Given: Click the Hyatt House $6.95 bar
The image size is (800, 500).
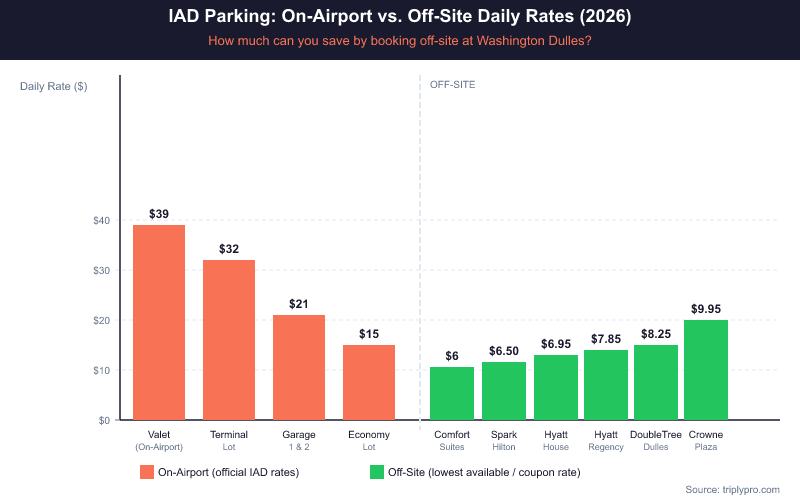Looking at the screenshot, I should [x=556, y=387].
